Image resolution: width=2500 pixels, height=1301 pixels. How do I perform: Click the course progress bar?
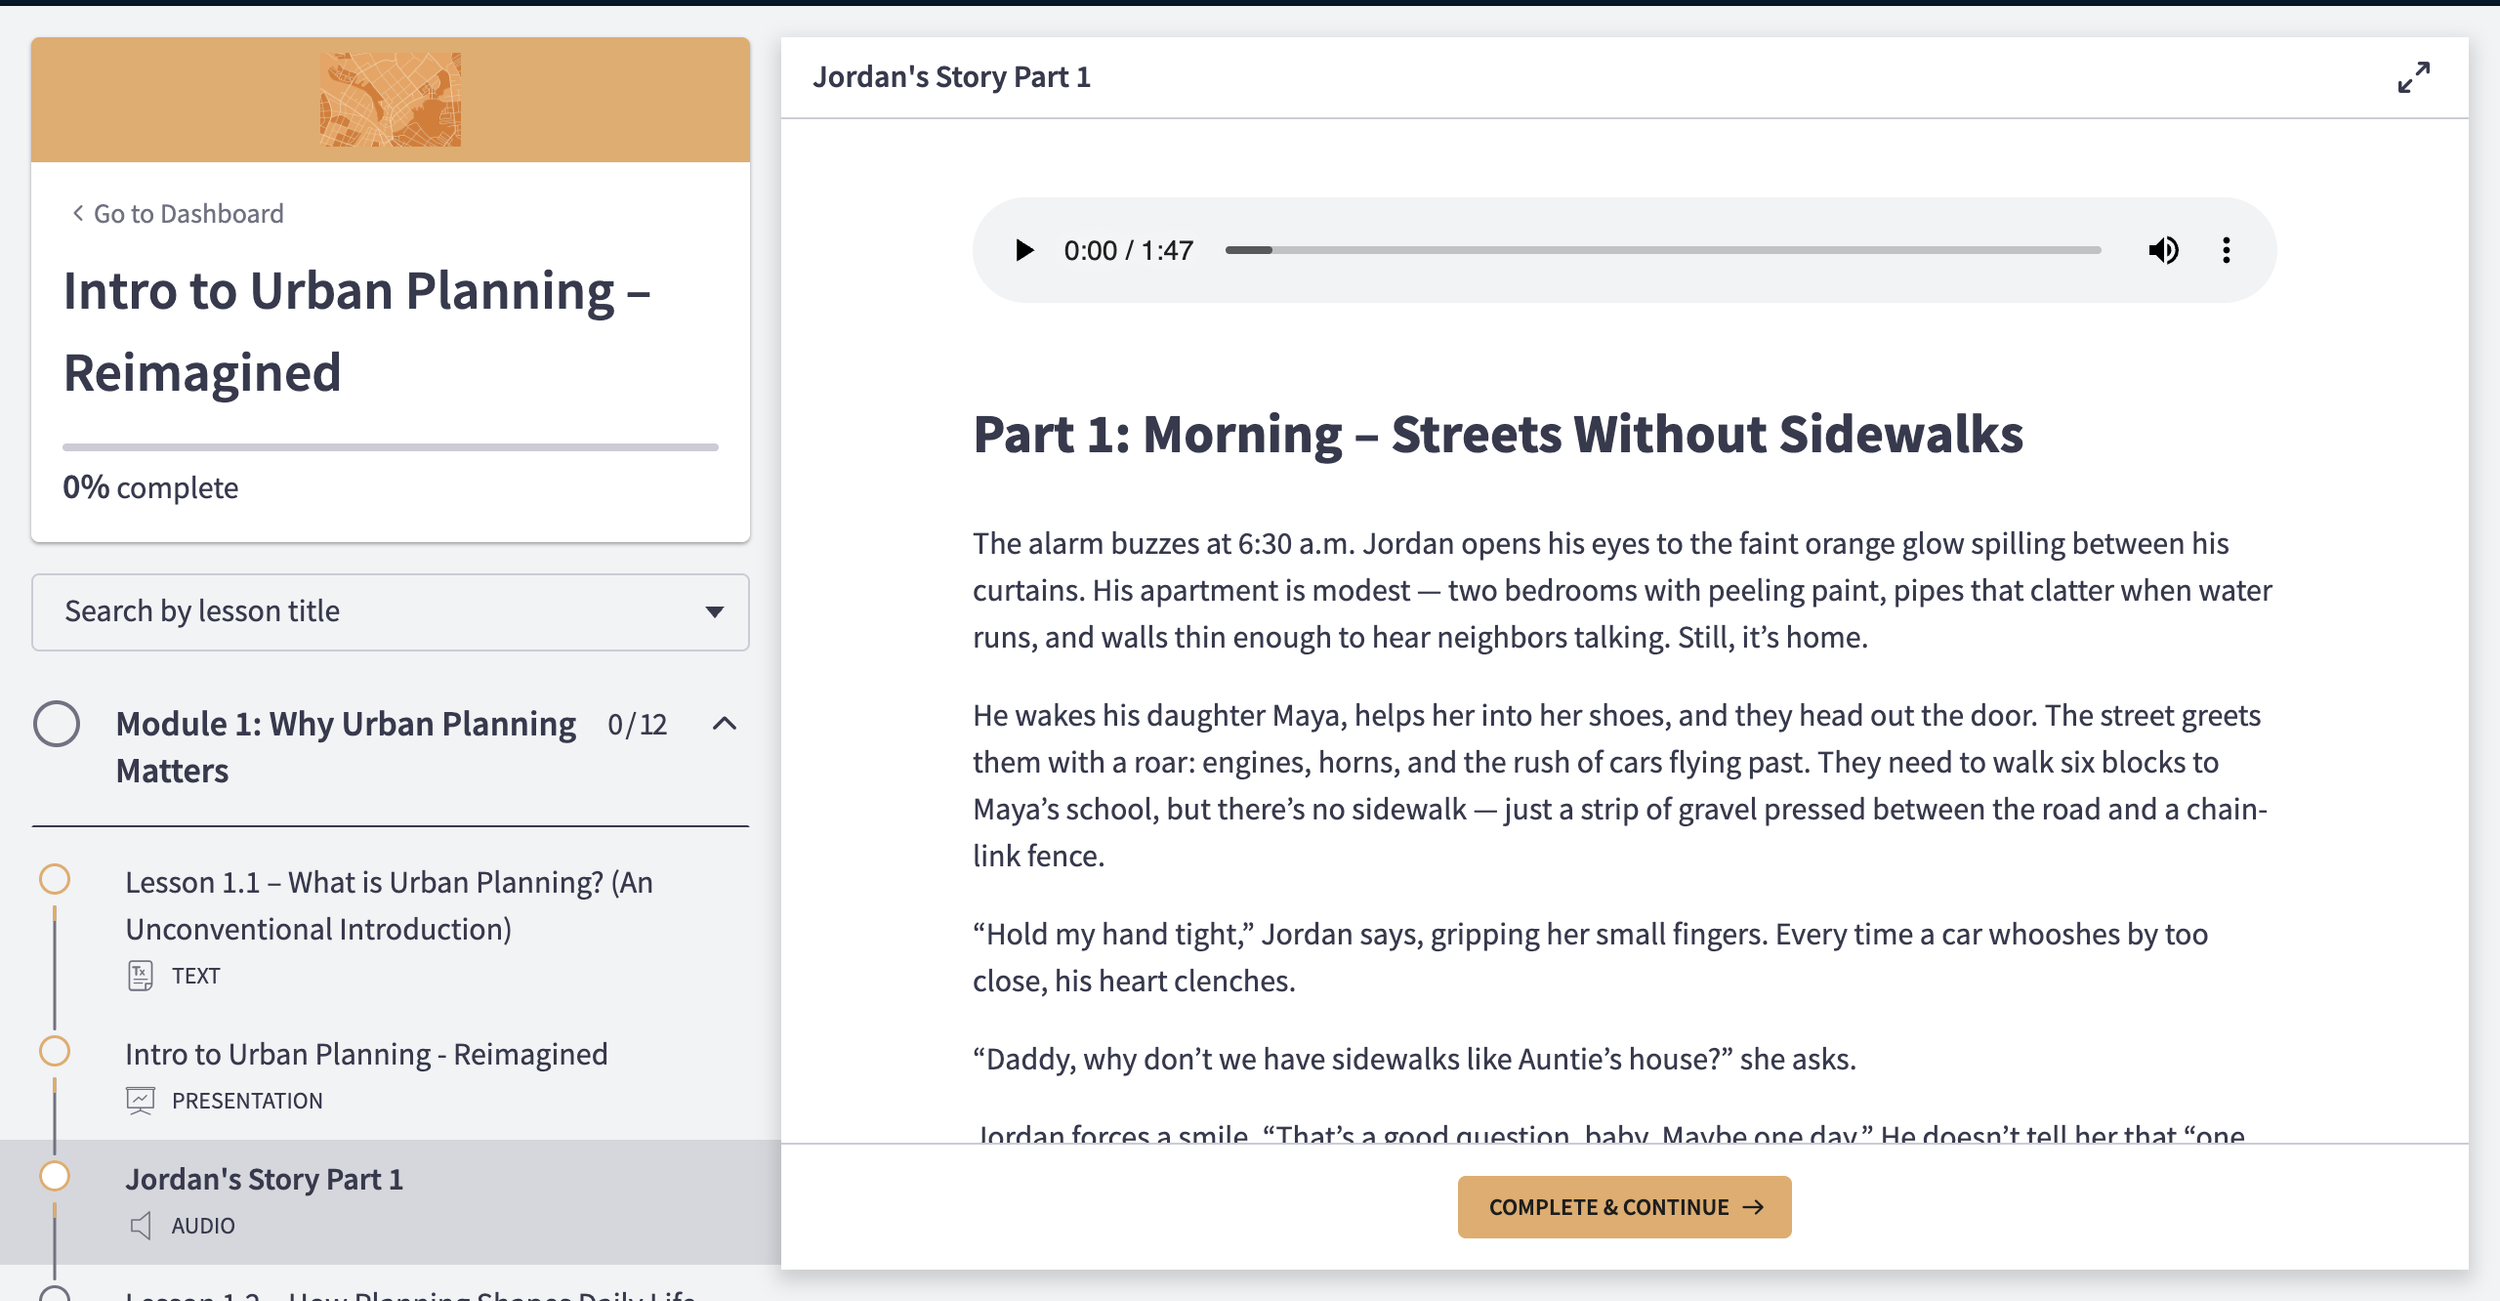point(390,447)
